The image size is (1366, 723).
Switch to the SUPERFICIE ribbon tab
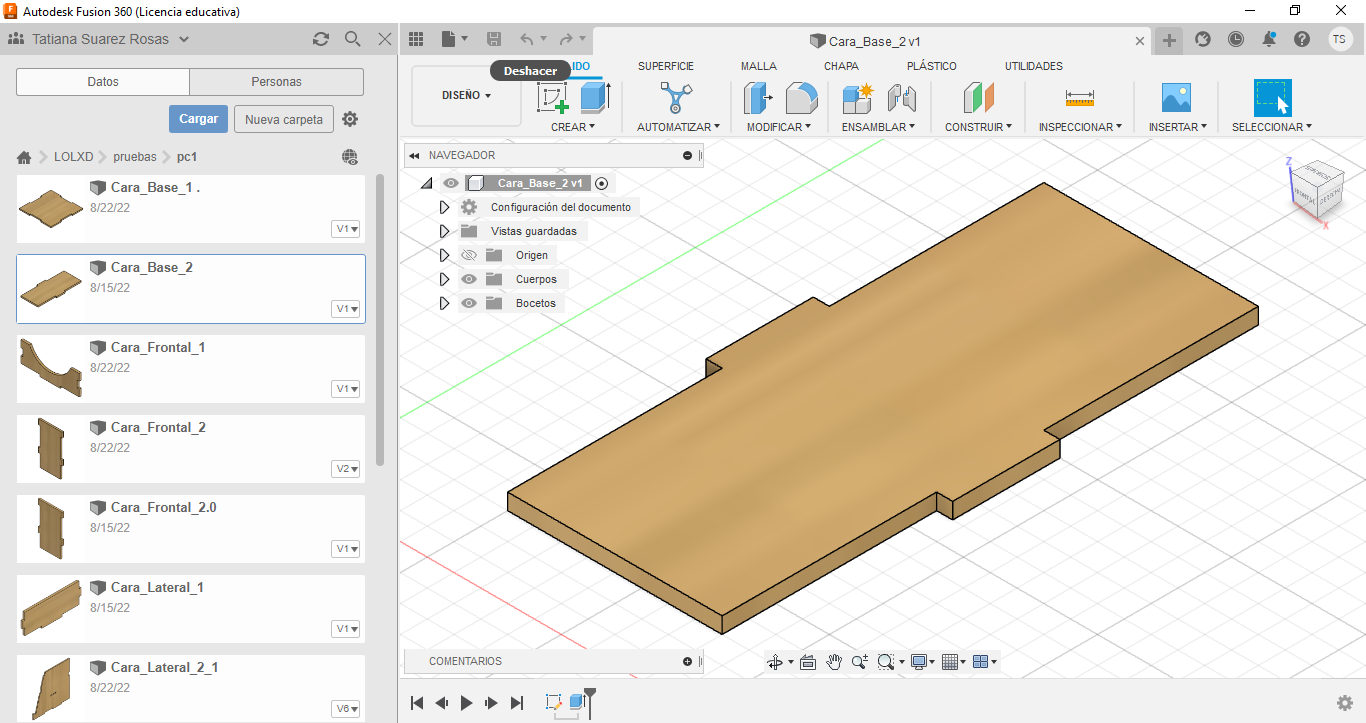tap(665, 66)
